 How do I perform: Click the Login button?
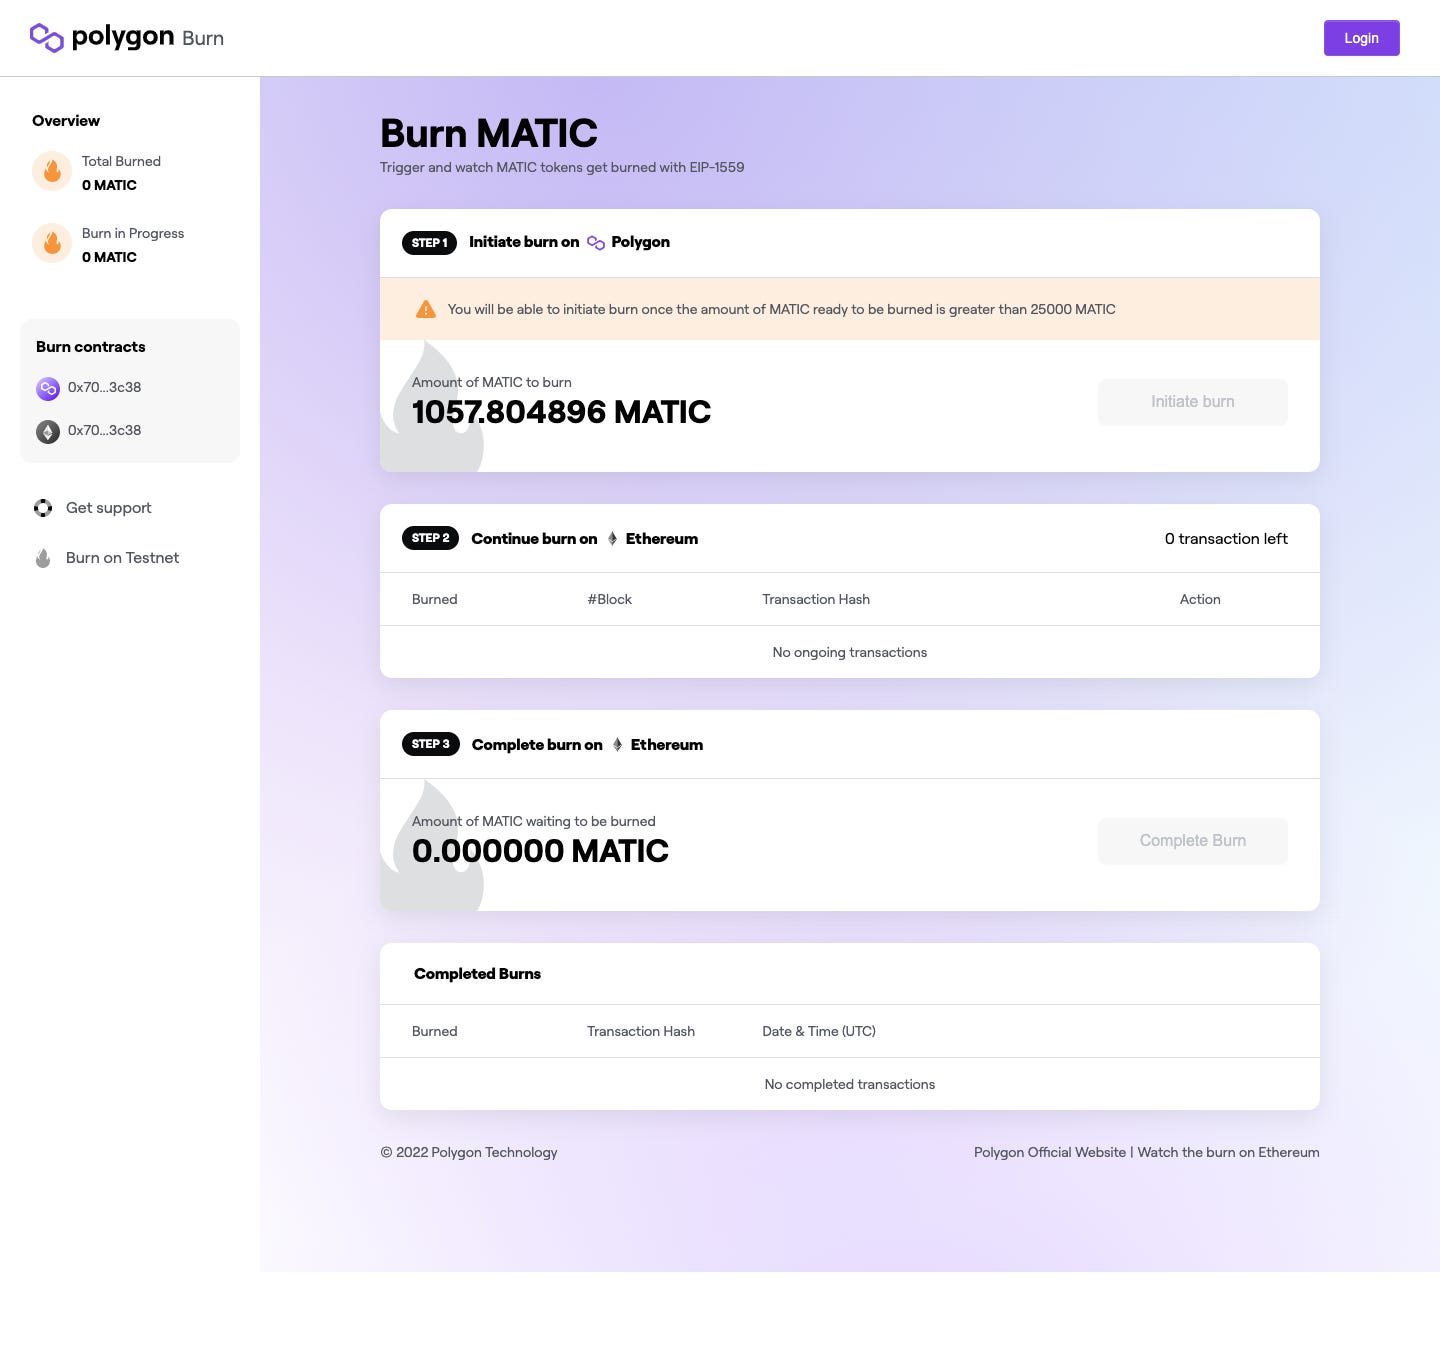pos(1361,38)
